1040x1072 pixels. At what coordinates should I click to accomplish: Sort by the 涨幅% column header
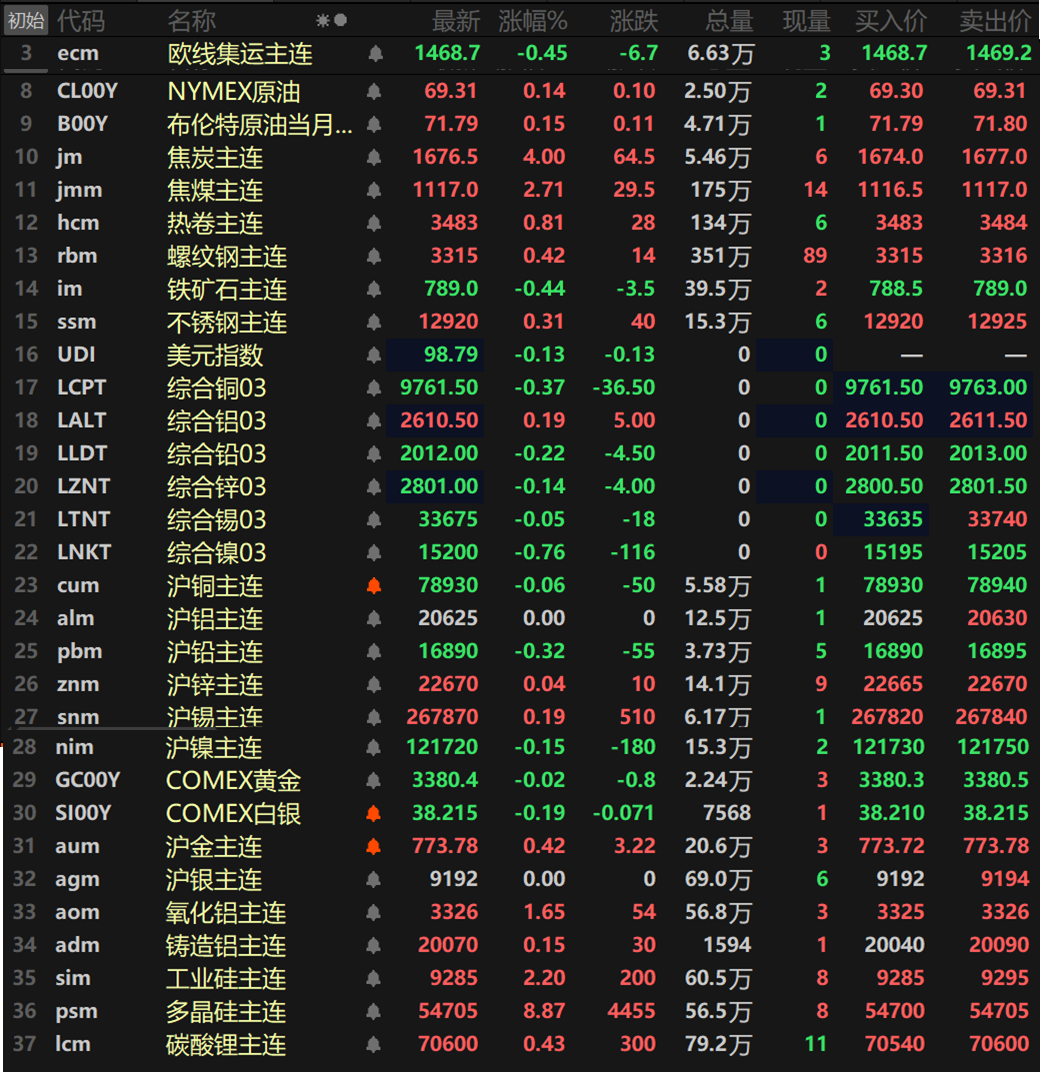coord(533,20)
